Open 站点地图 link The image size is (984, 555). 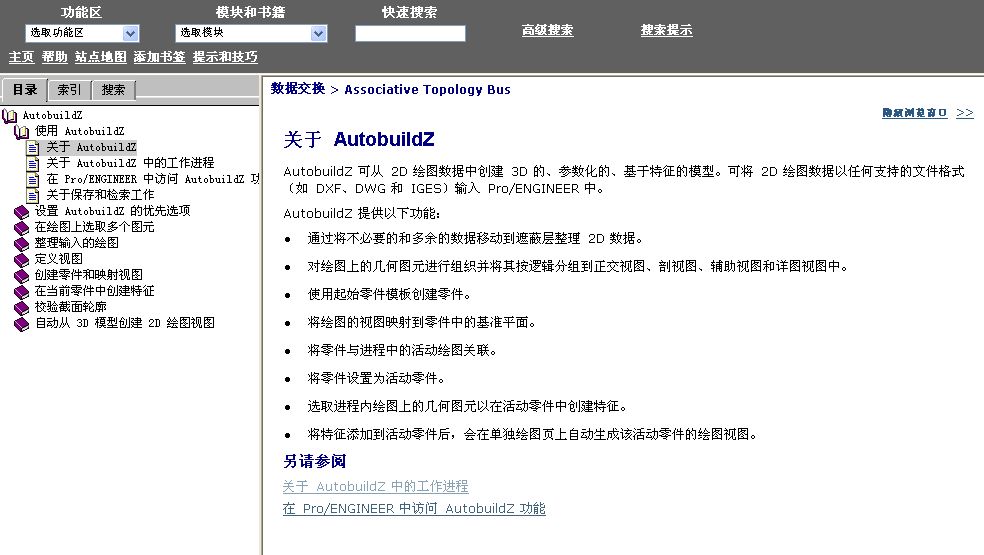pos(100,57)
